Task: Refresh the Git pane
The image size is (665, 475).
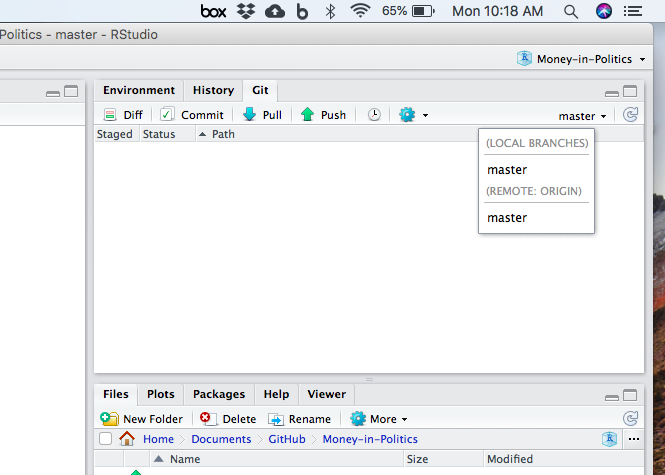Action: tap(630, 115)
